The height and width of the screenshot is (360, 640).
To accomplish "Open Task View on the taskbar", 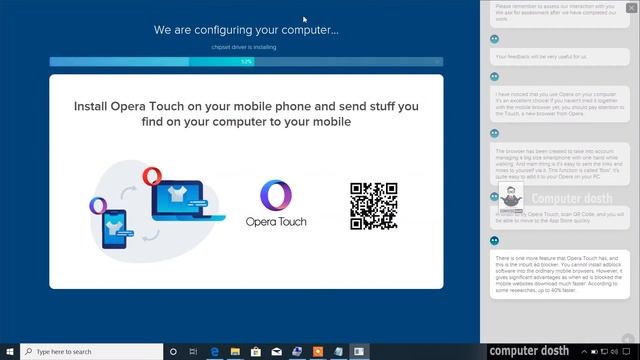I will click(x=193, y=351).
